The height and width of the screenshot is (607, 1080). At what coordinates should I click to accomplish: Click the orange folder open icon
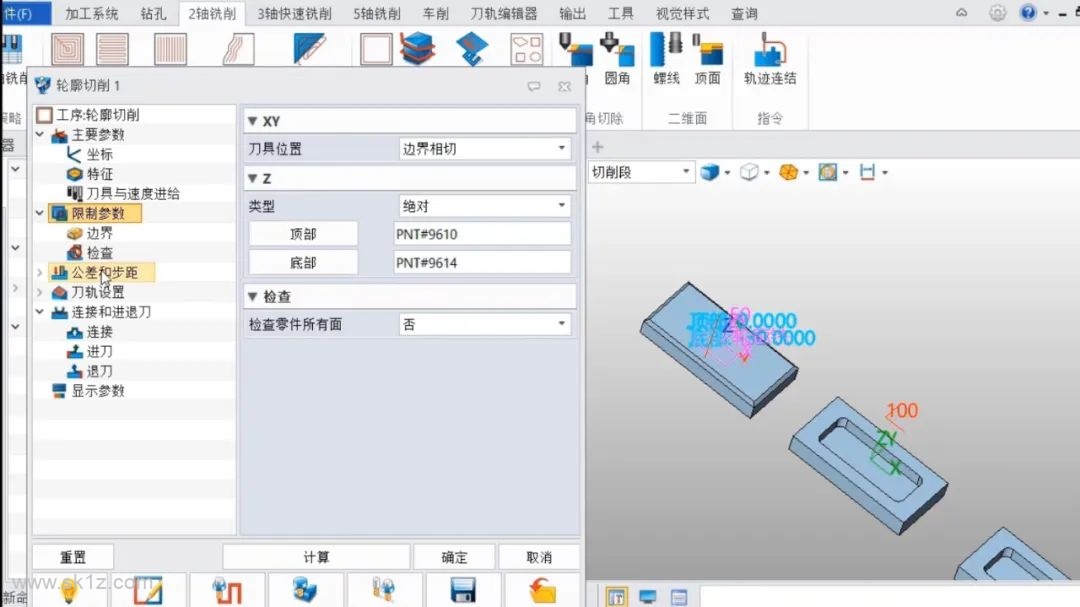(543, 591)
